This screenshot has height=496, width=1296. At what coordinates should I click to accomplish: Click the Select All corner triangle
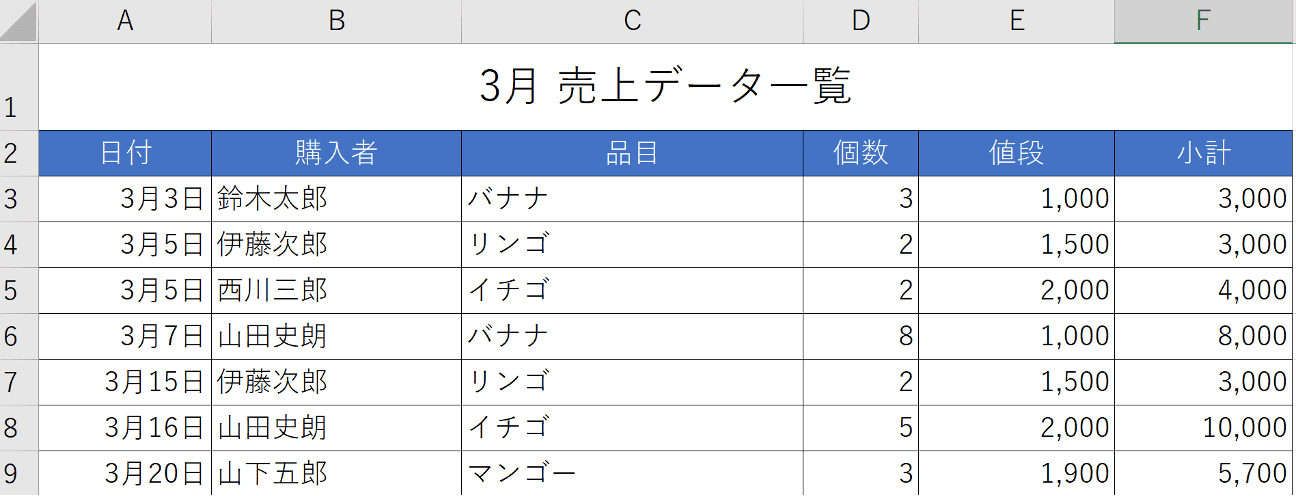(x=19, y=22)
